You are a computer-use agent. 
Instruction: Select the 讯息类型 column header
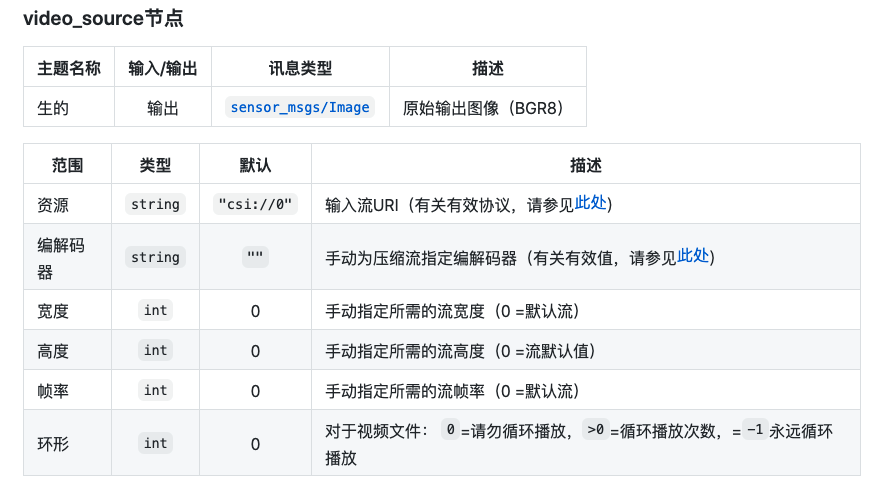pos(300,68)
